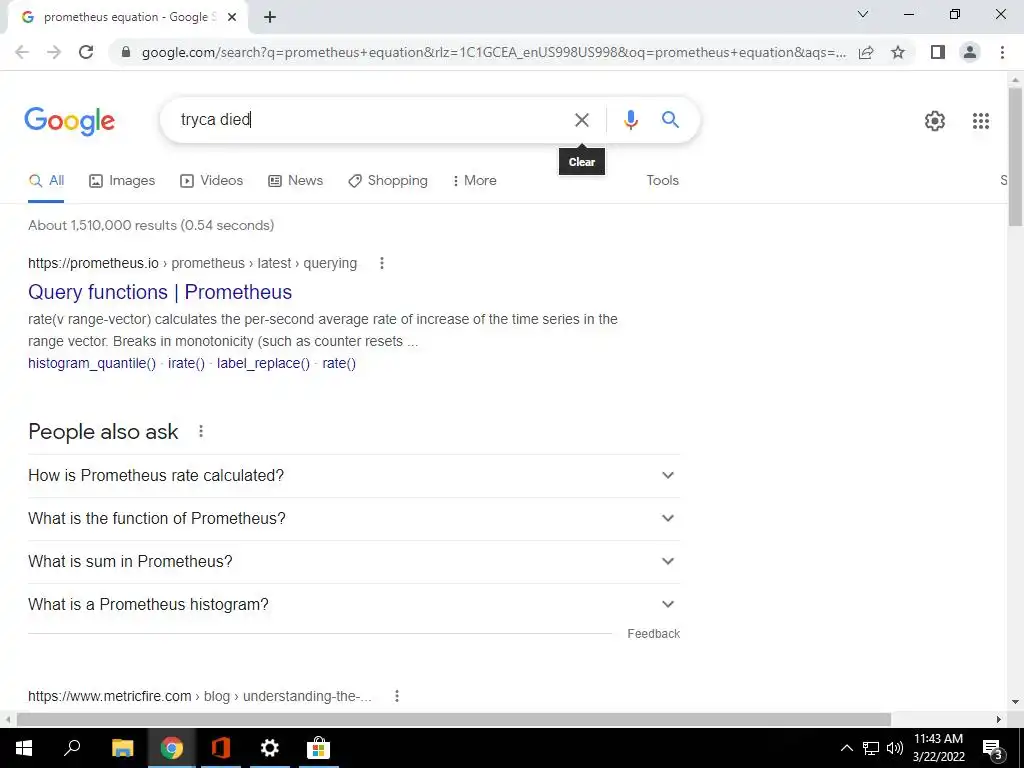Image resolution: width=1024 pixels, height=768 pixels.
Task: Select the All results tab
Action: pos(46,181)
